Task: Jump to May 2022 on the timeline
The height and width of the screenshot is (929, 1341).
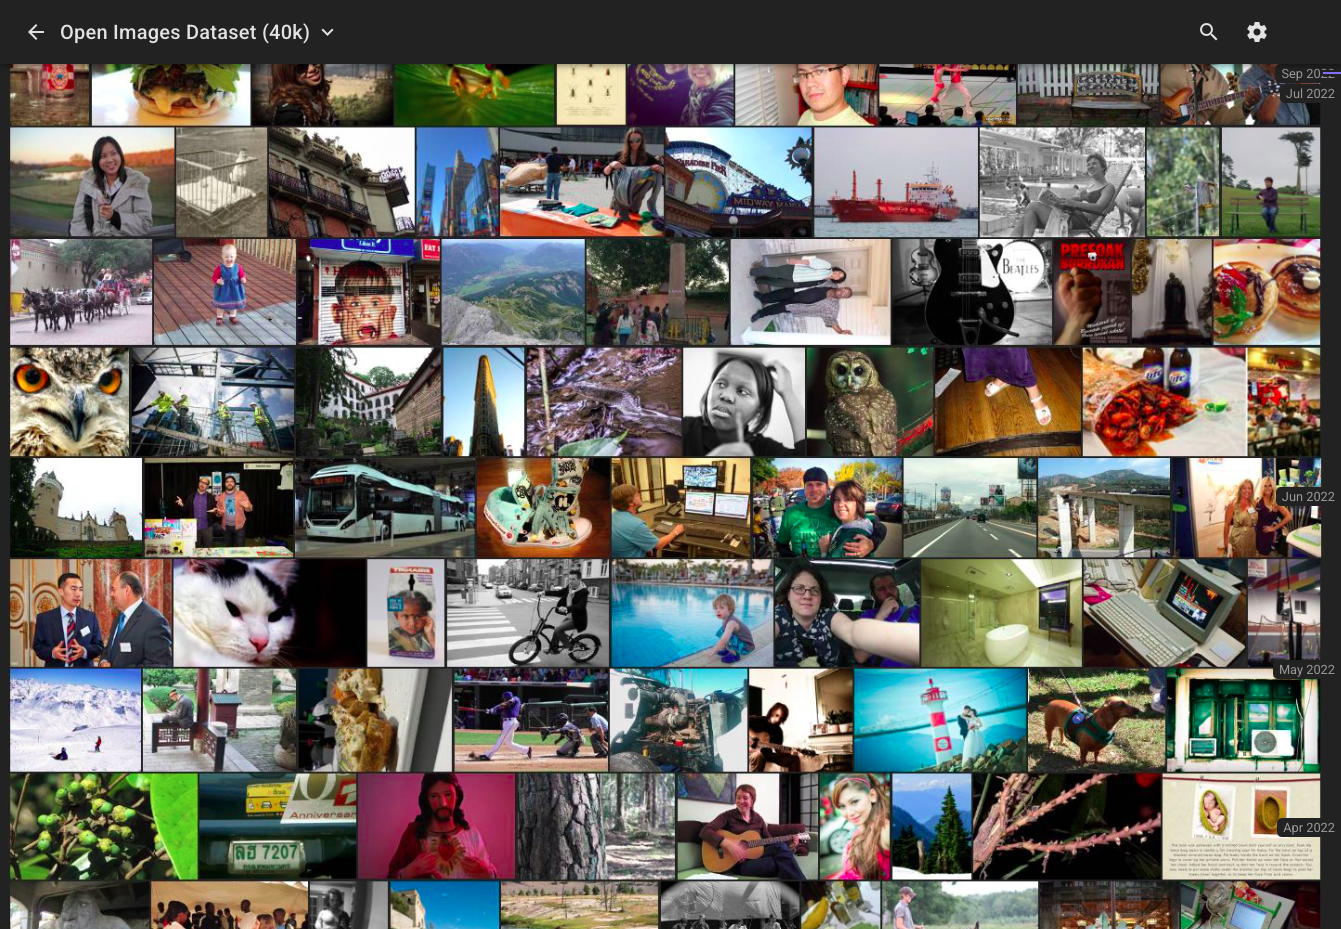Action: point(1306,669)
